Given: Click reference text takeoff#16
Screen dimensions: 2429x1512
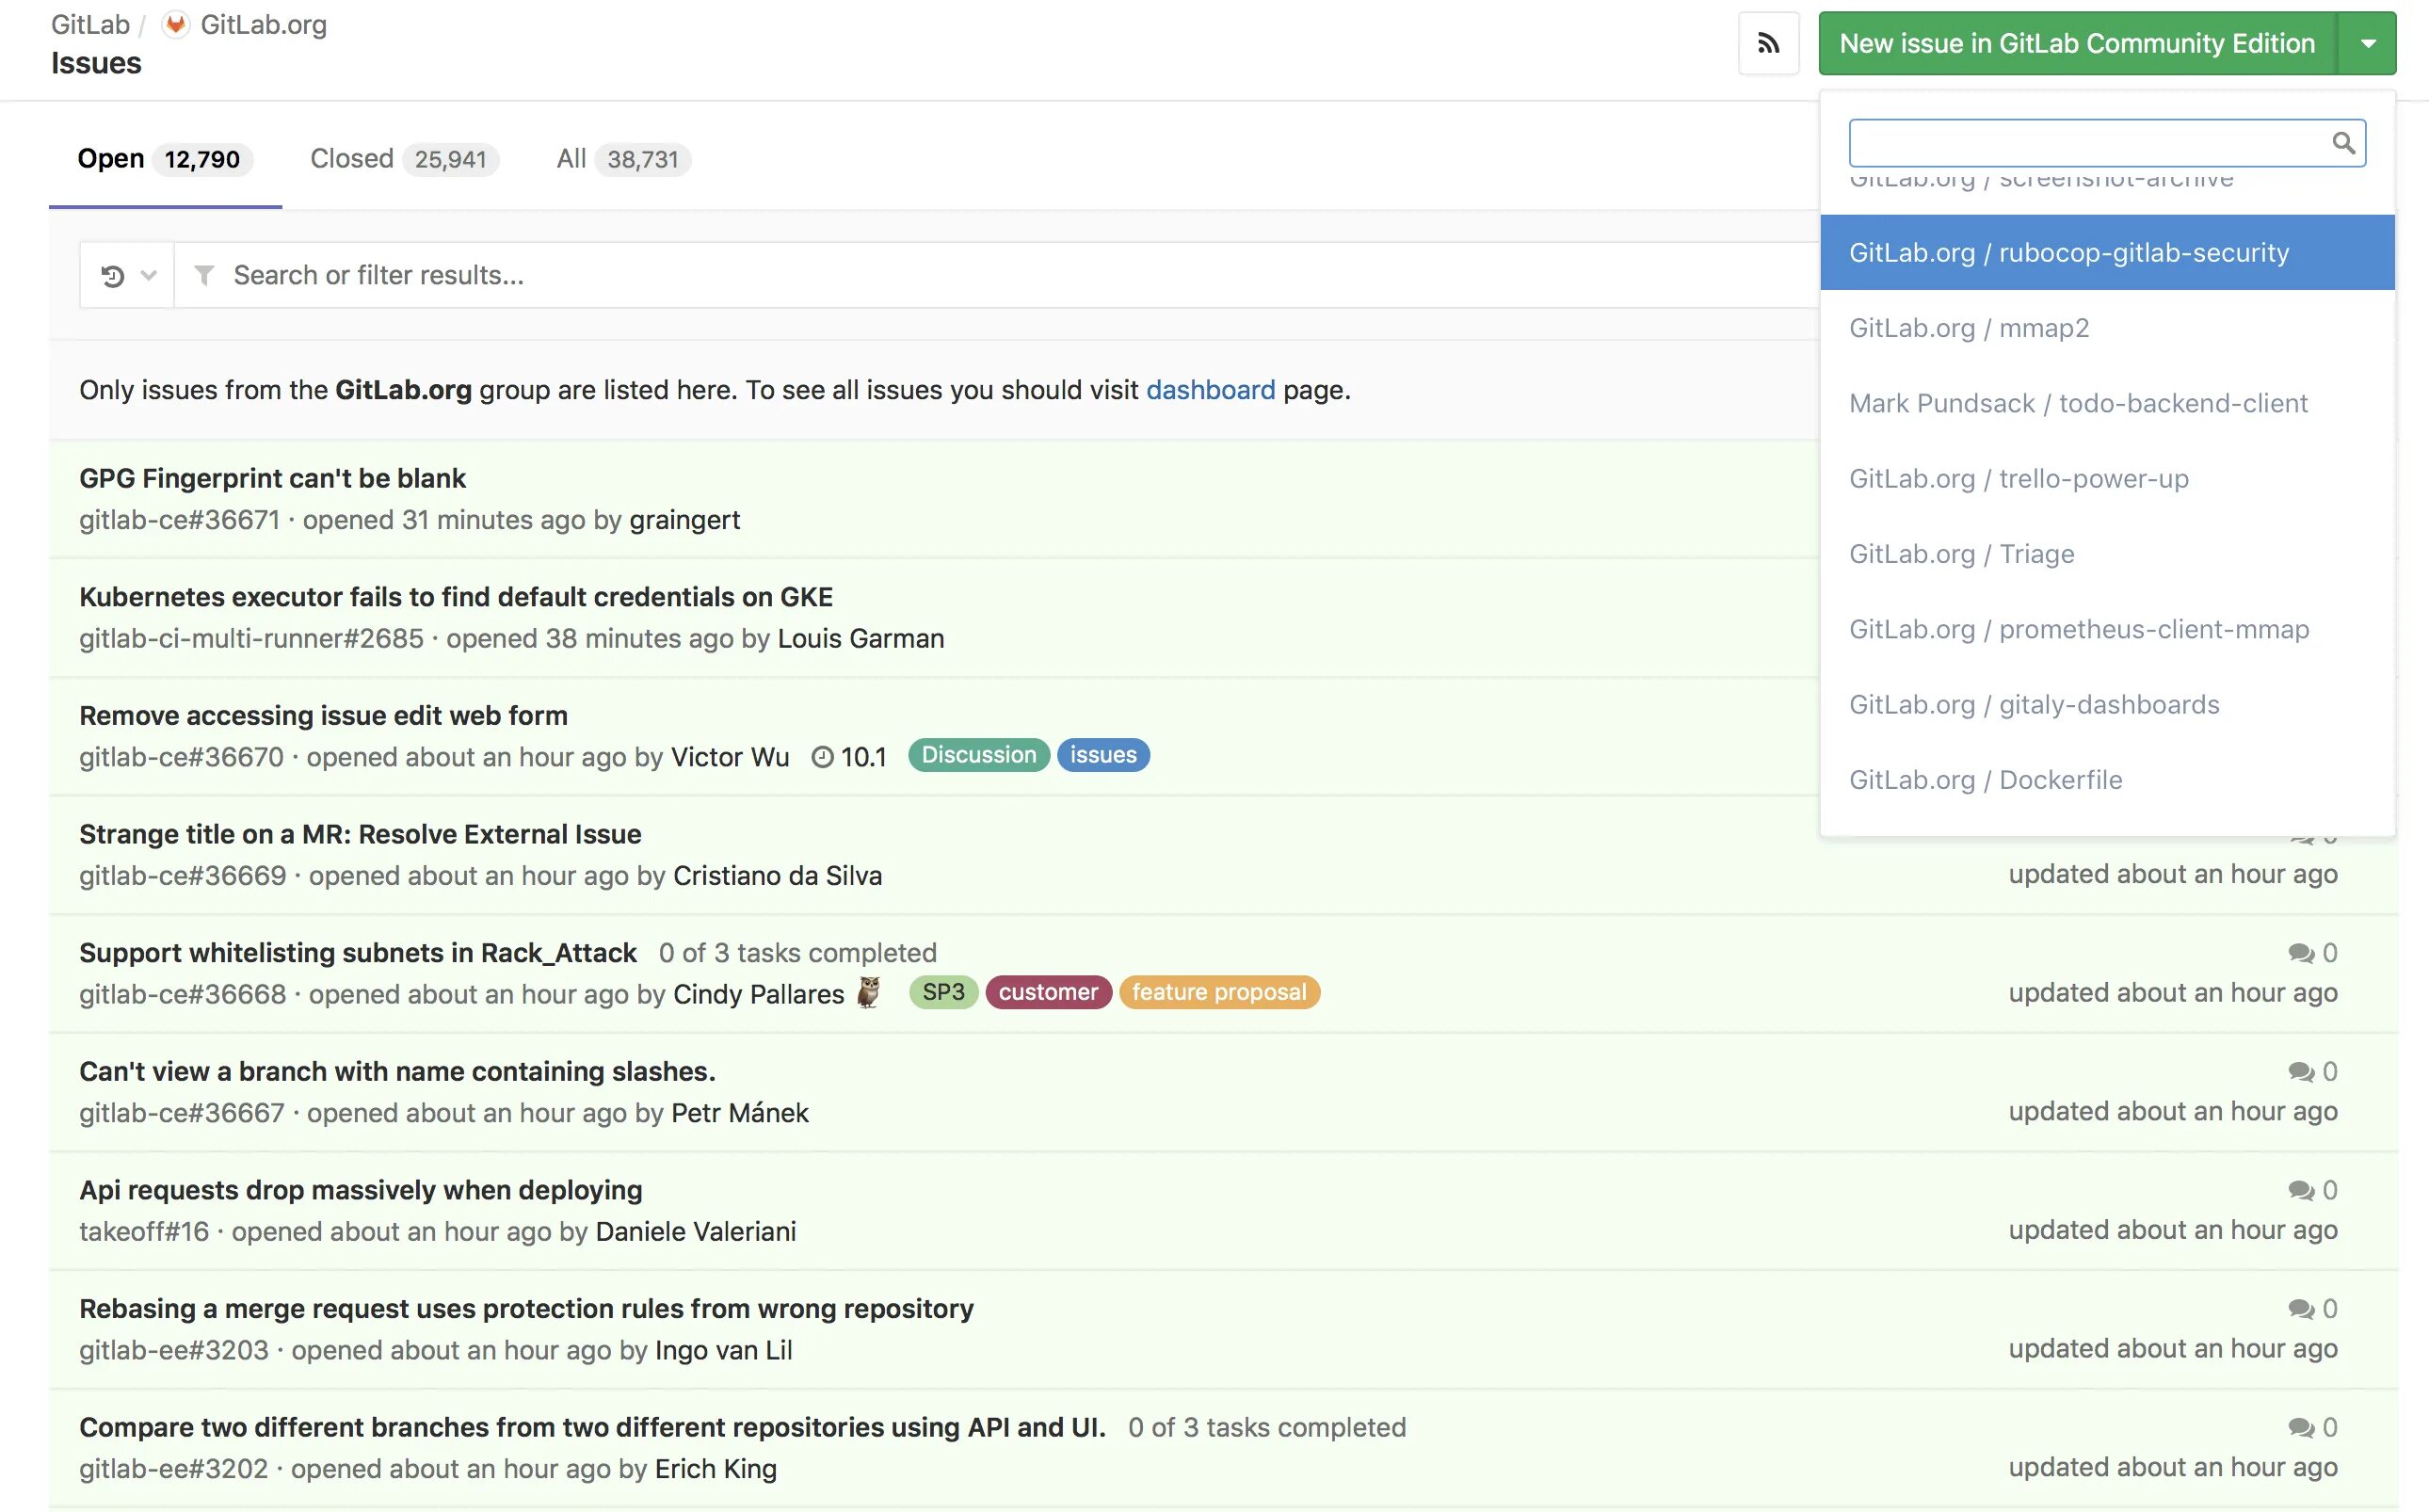Looking at the screenshot, I should 144,1232.
